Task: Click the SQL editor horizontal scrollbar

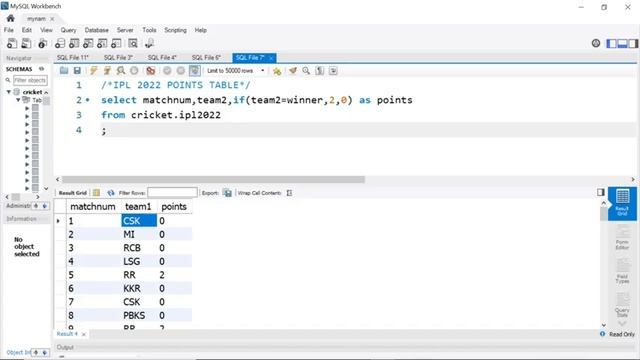Action: tap(213, 179)
